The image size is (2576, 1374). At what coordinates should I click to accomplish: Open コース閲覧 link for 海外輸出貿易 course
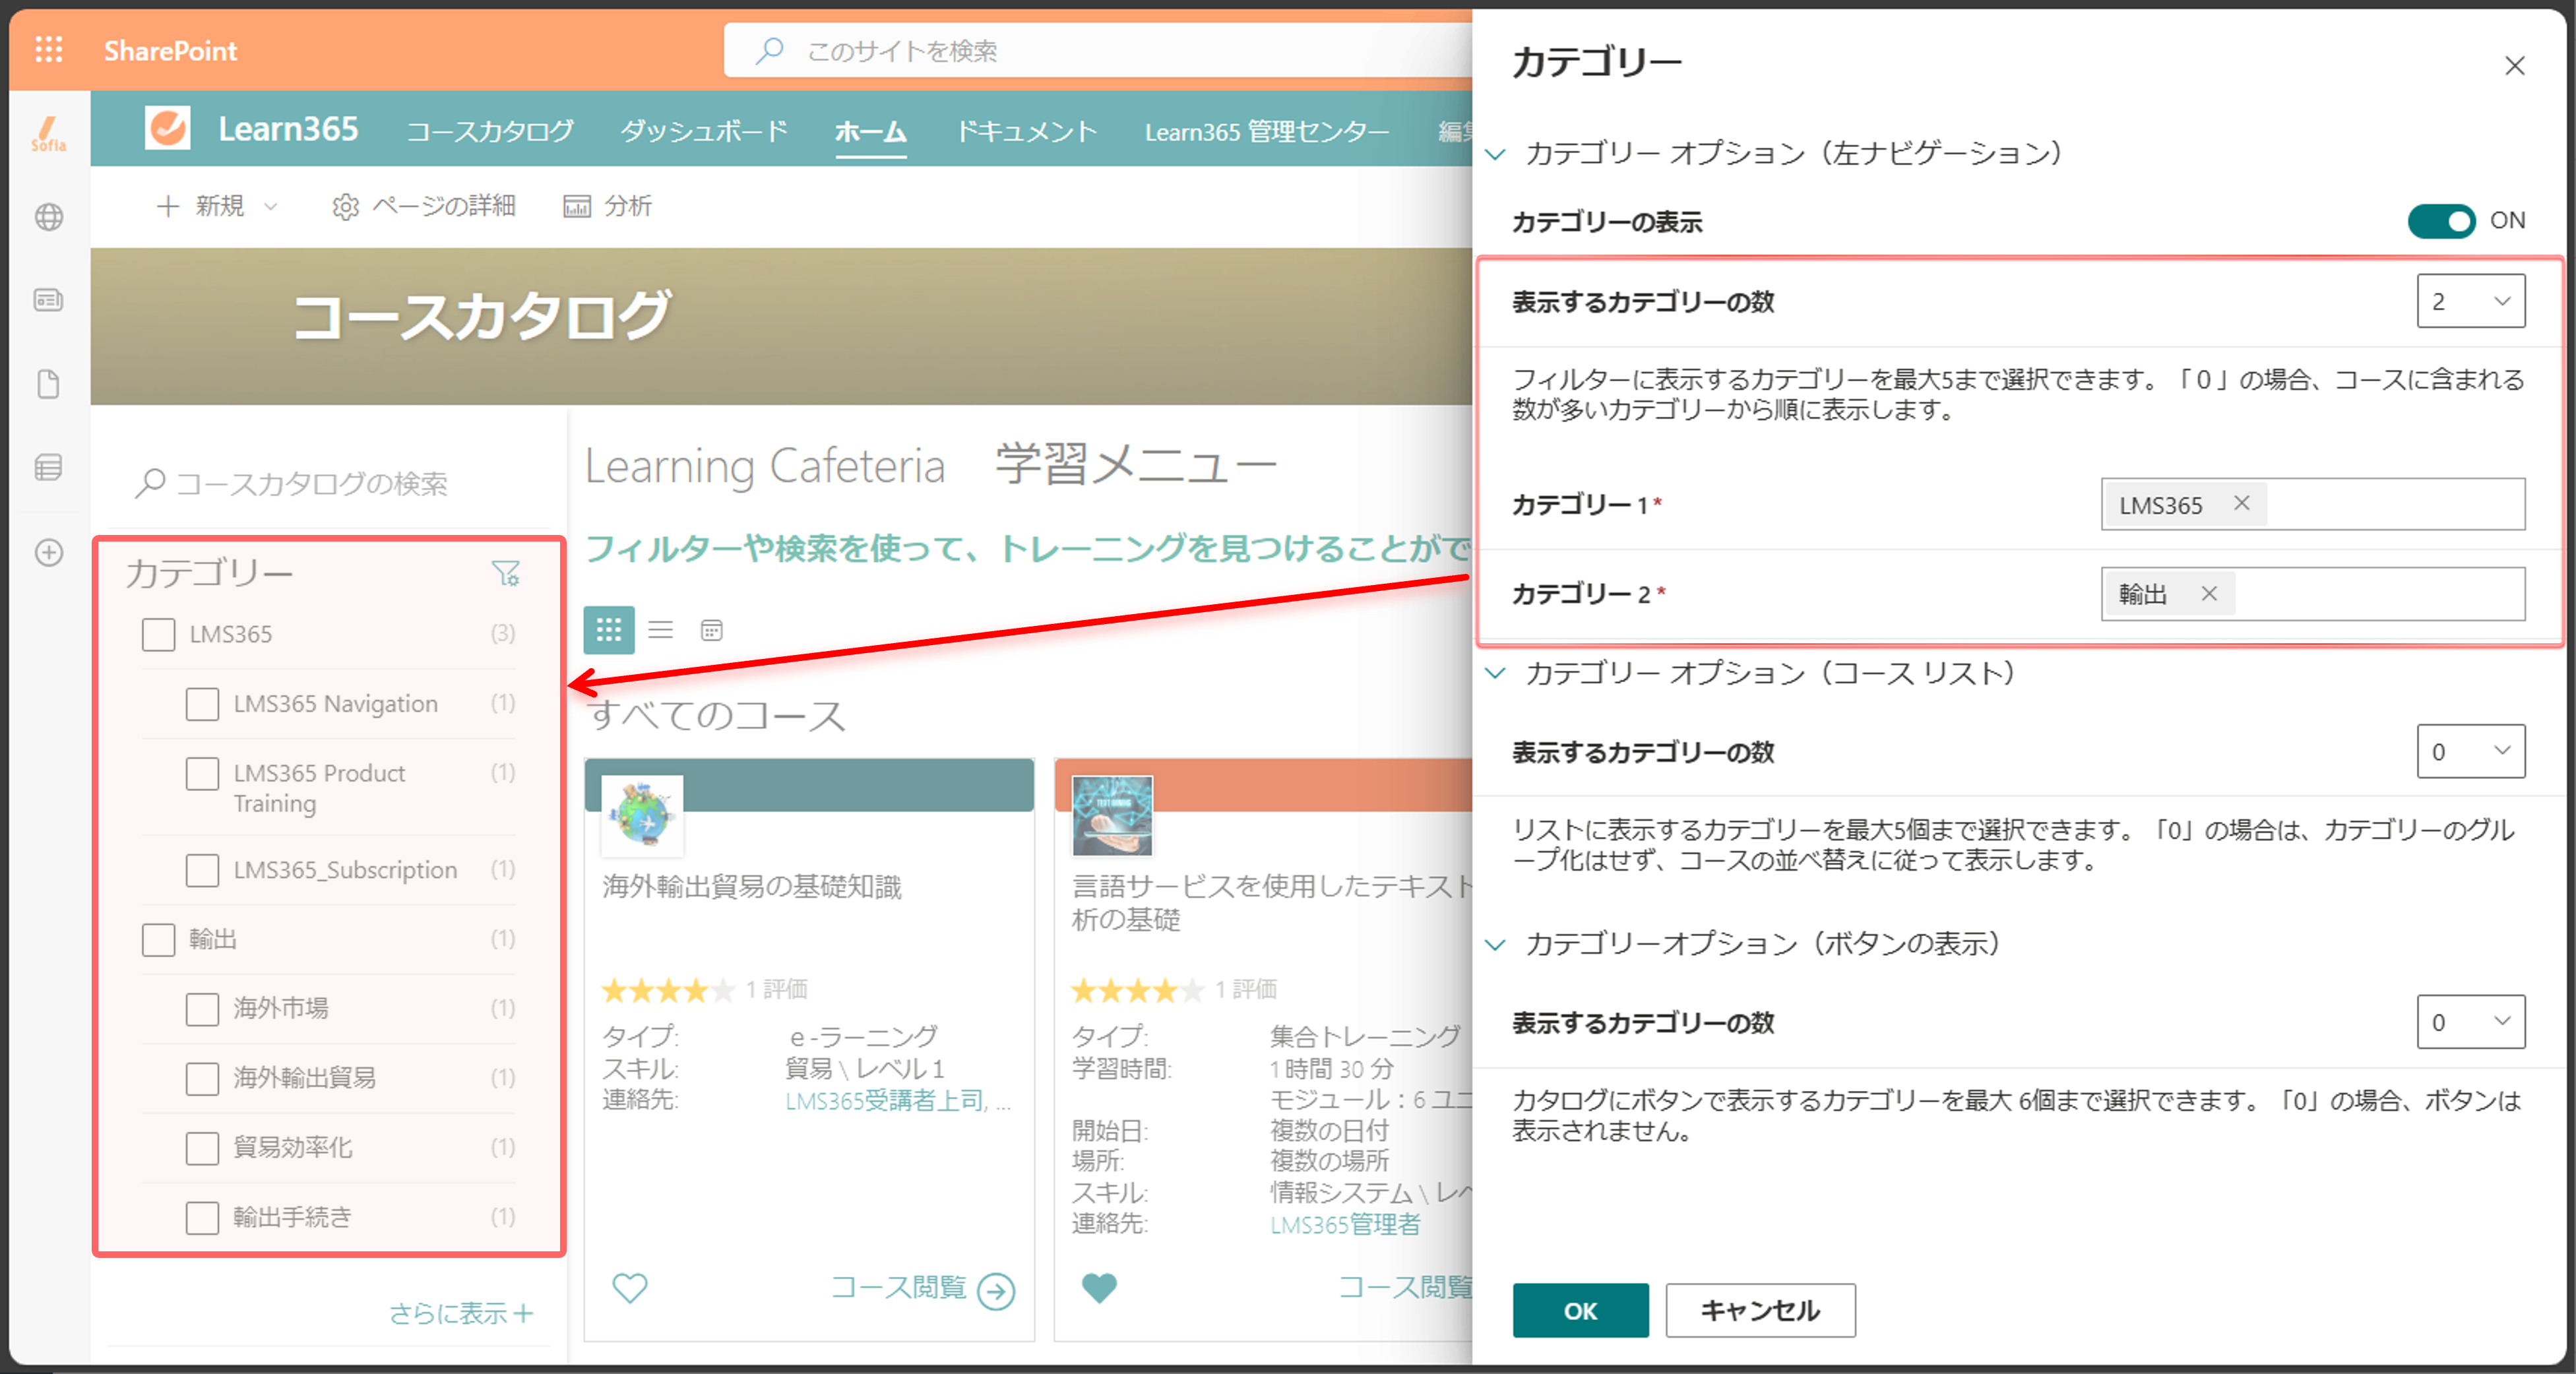point(898,1288)
